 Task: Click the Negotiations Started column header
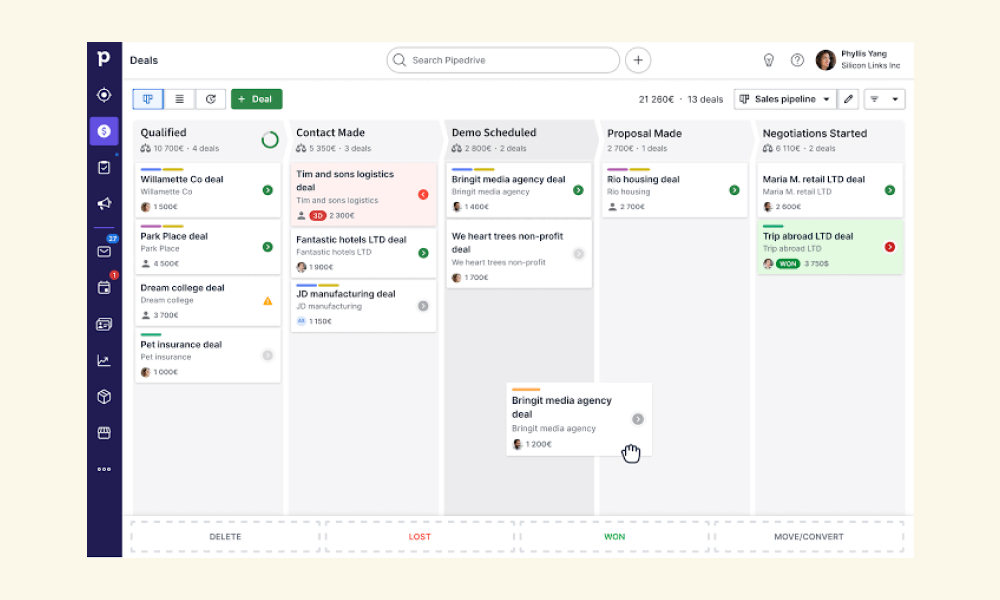coord(830,140)
